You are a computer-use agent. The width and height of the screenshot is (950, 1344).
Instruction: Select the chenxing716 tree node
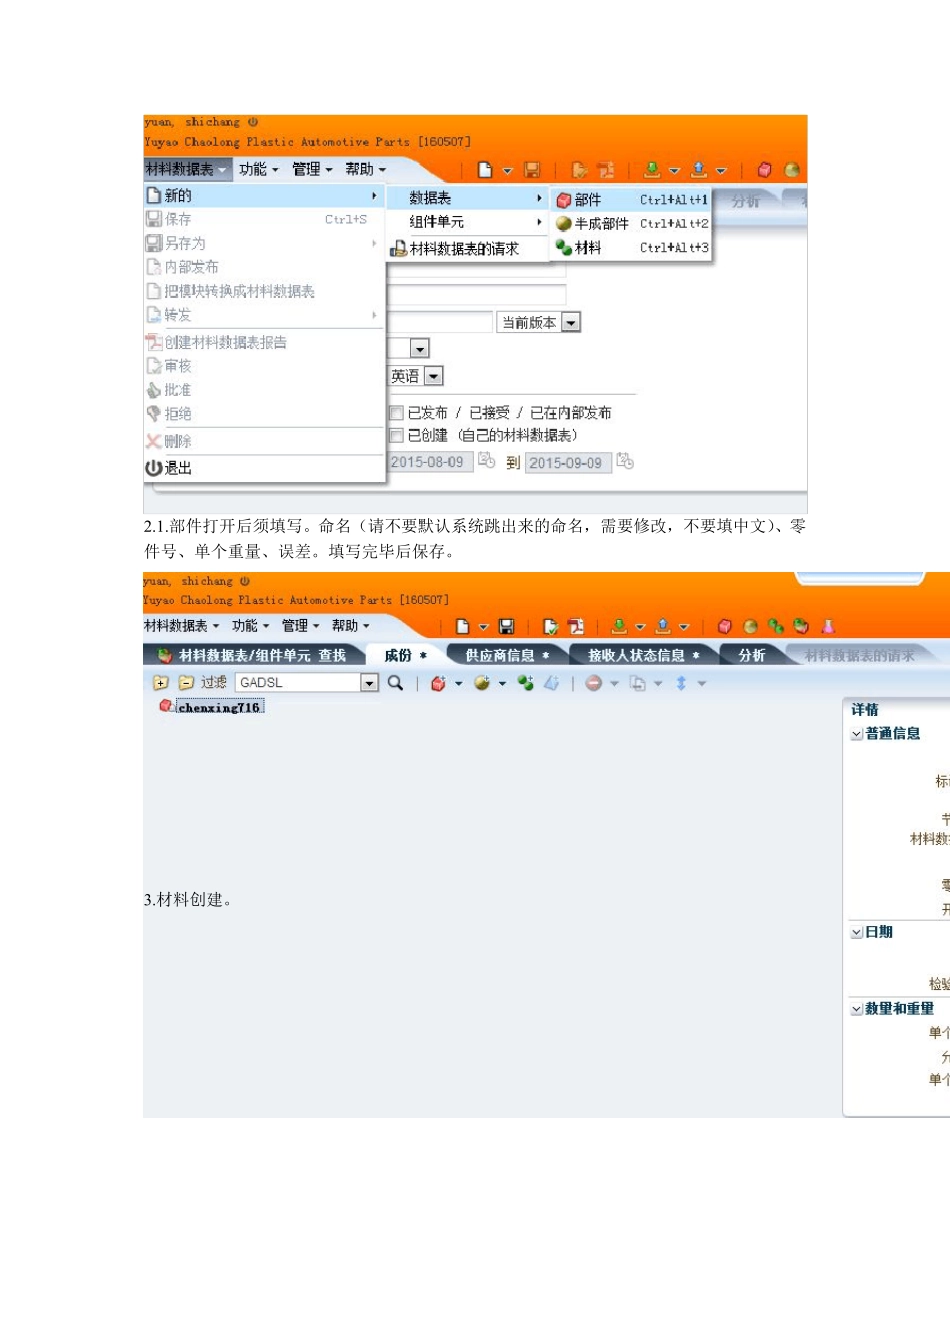tap(220, 707)
